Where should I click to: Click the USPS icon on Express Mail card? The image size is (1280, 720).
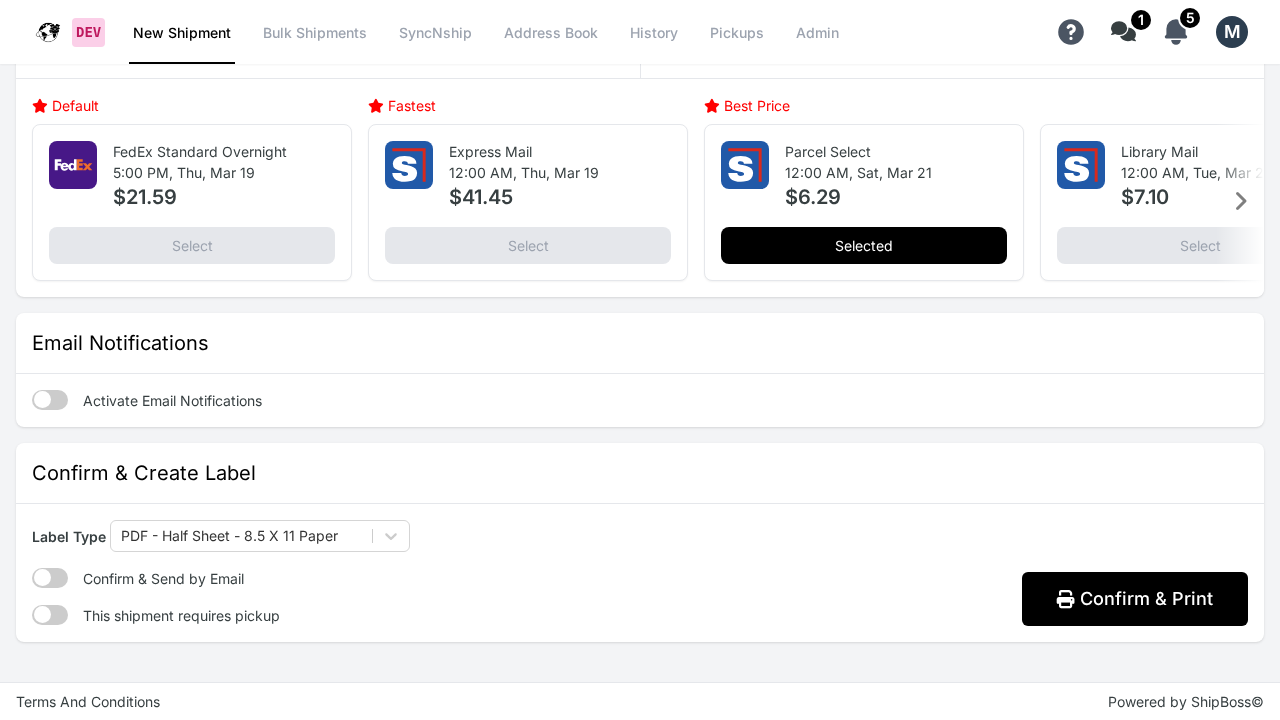pyautogui.click(x=408, y=164)
